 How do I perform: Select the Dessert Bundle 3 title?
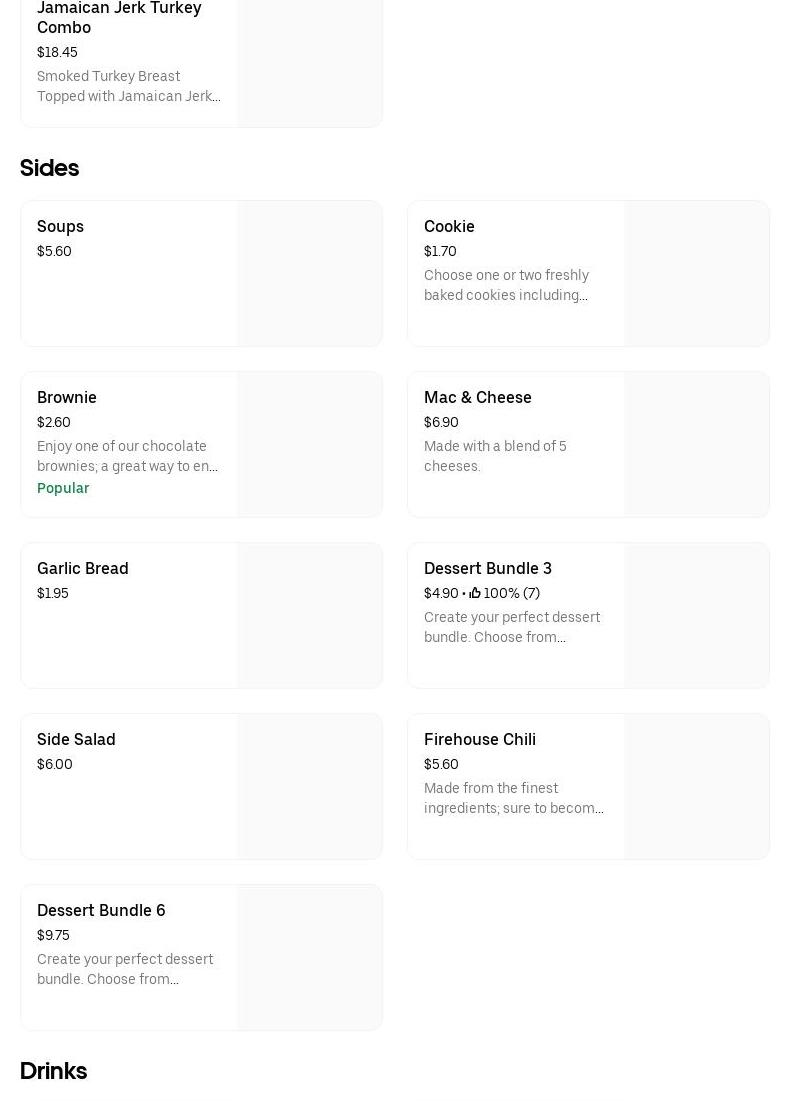(x=487, y=568)
